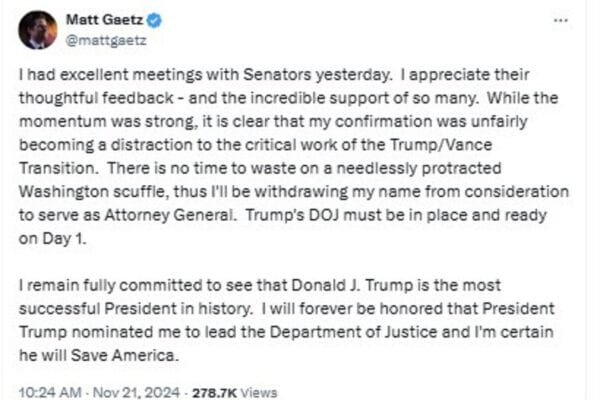
Task: View the 278.7K count analytics
Action: [x=215, y=393]
